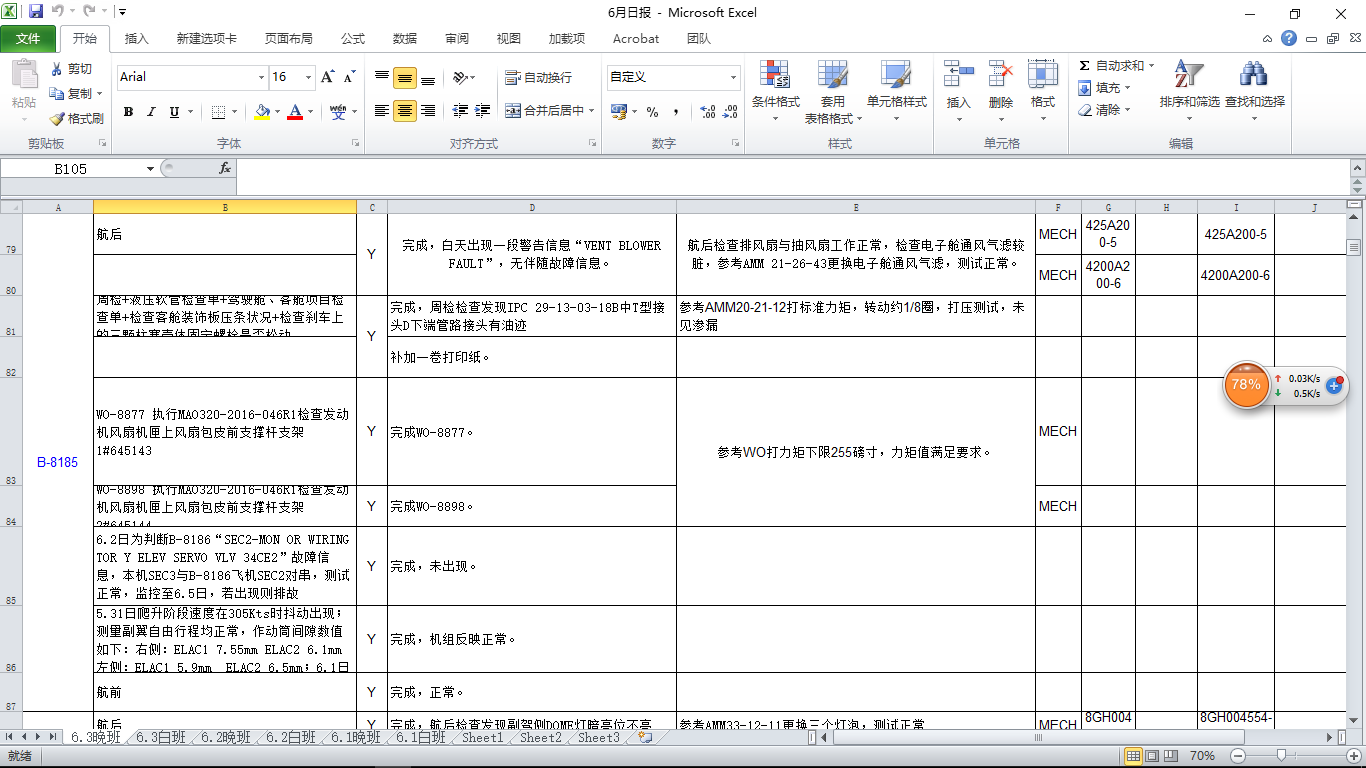Center text horizontally

[405, 111]
